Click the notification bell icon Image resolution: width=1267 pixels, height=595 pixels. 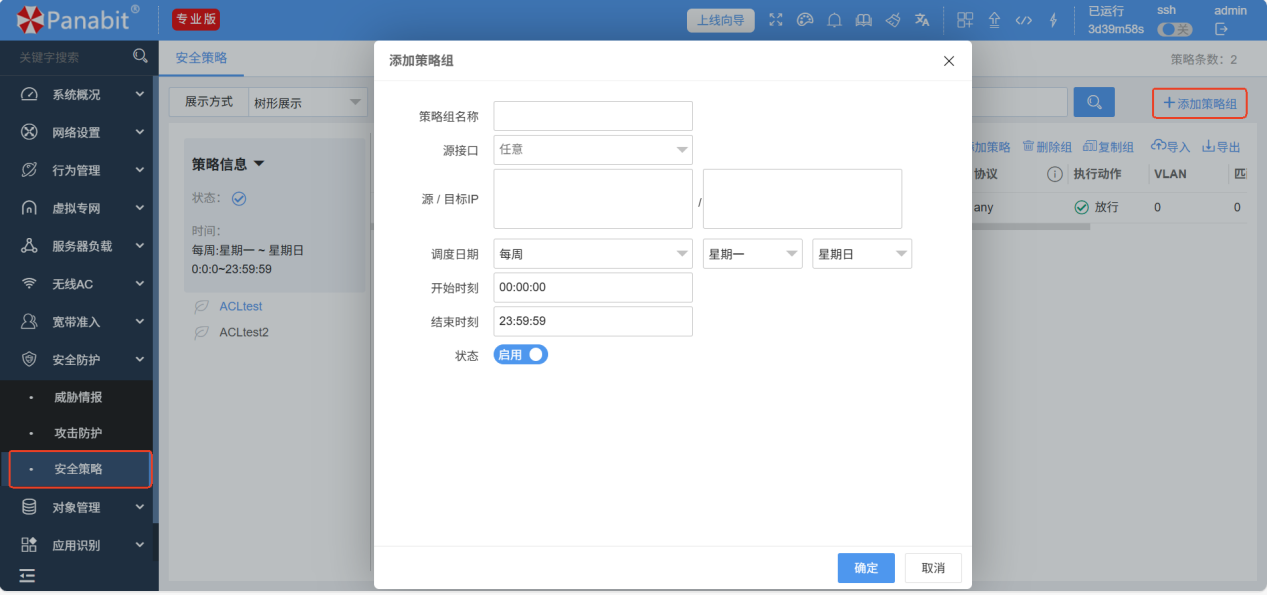834,20
